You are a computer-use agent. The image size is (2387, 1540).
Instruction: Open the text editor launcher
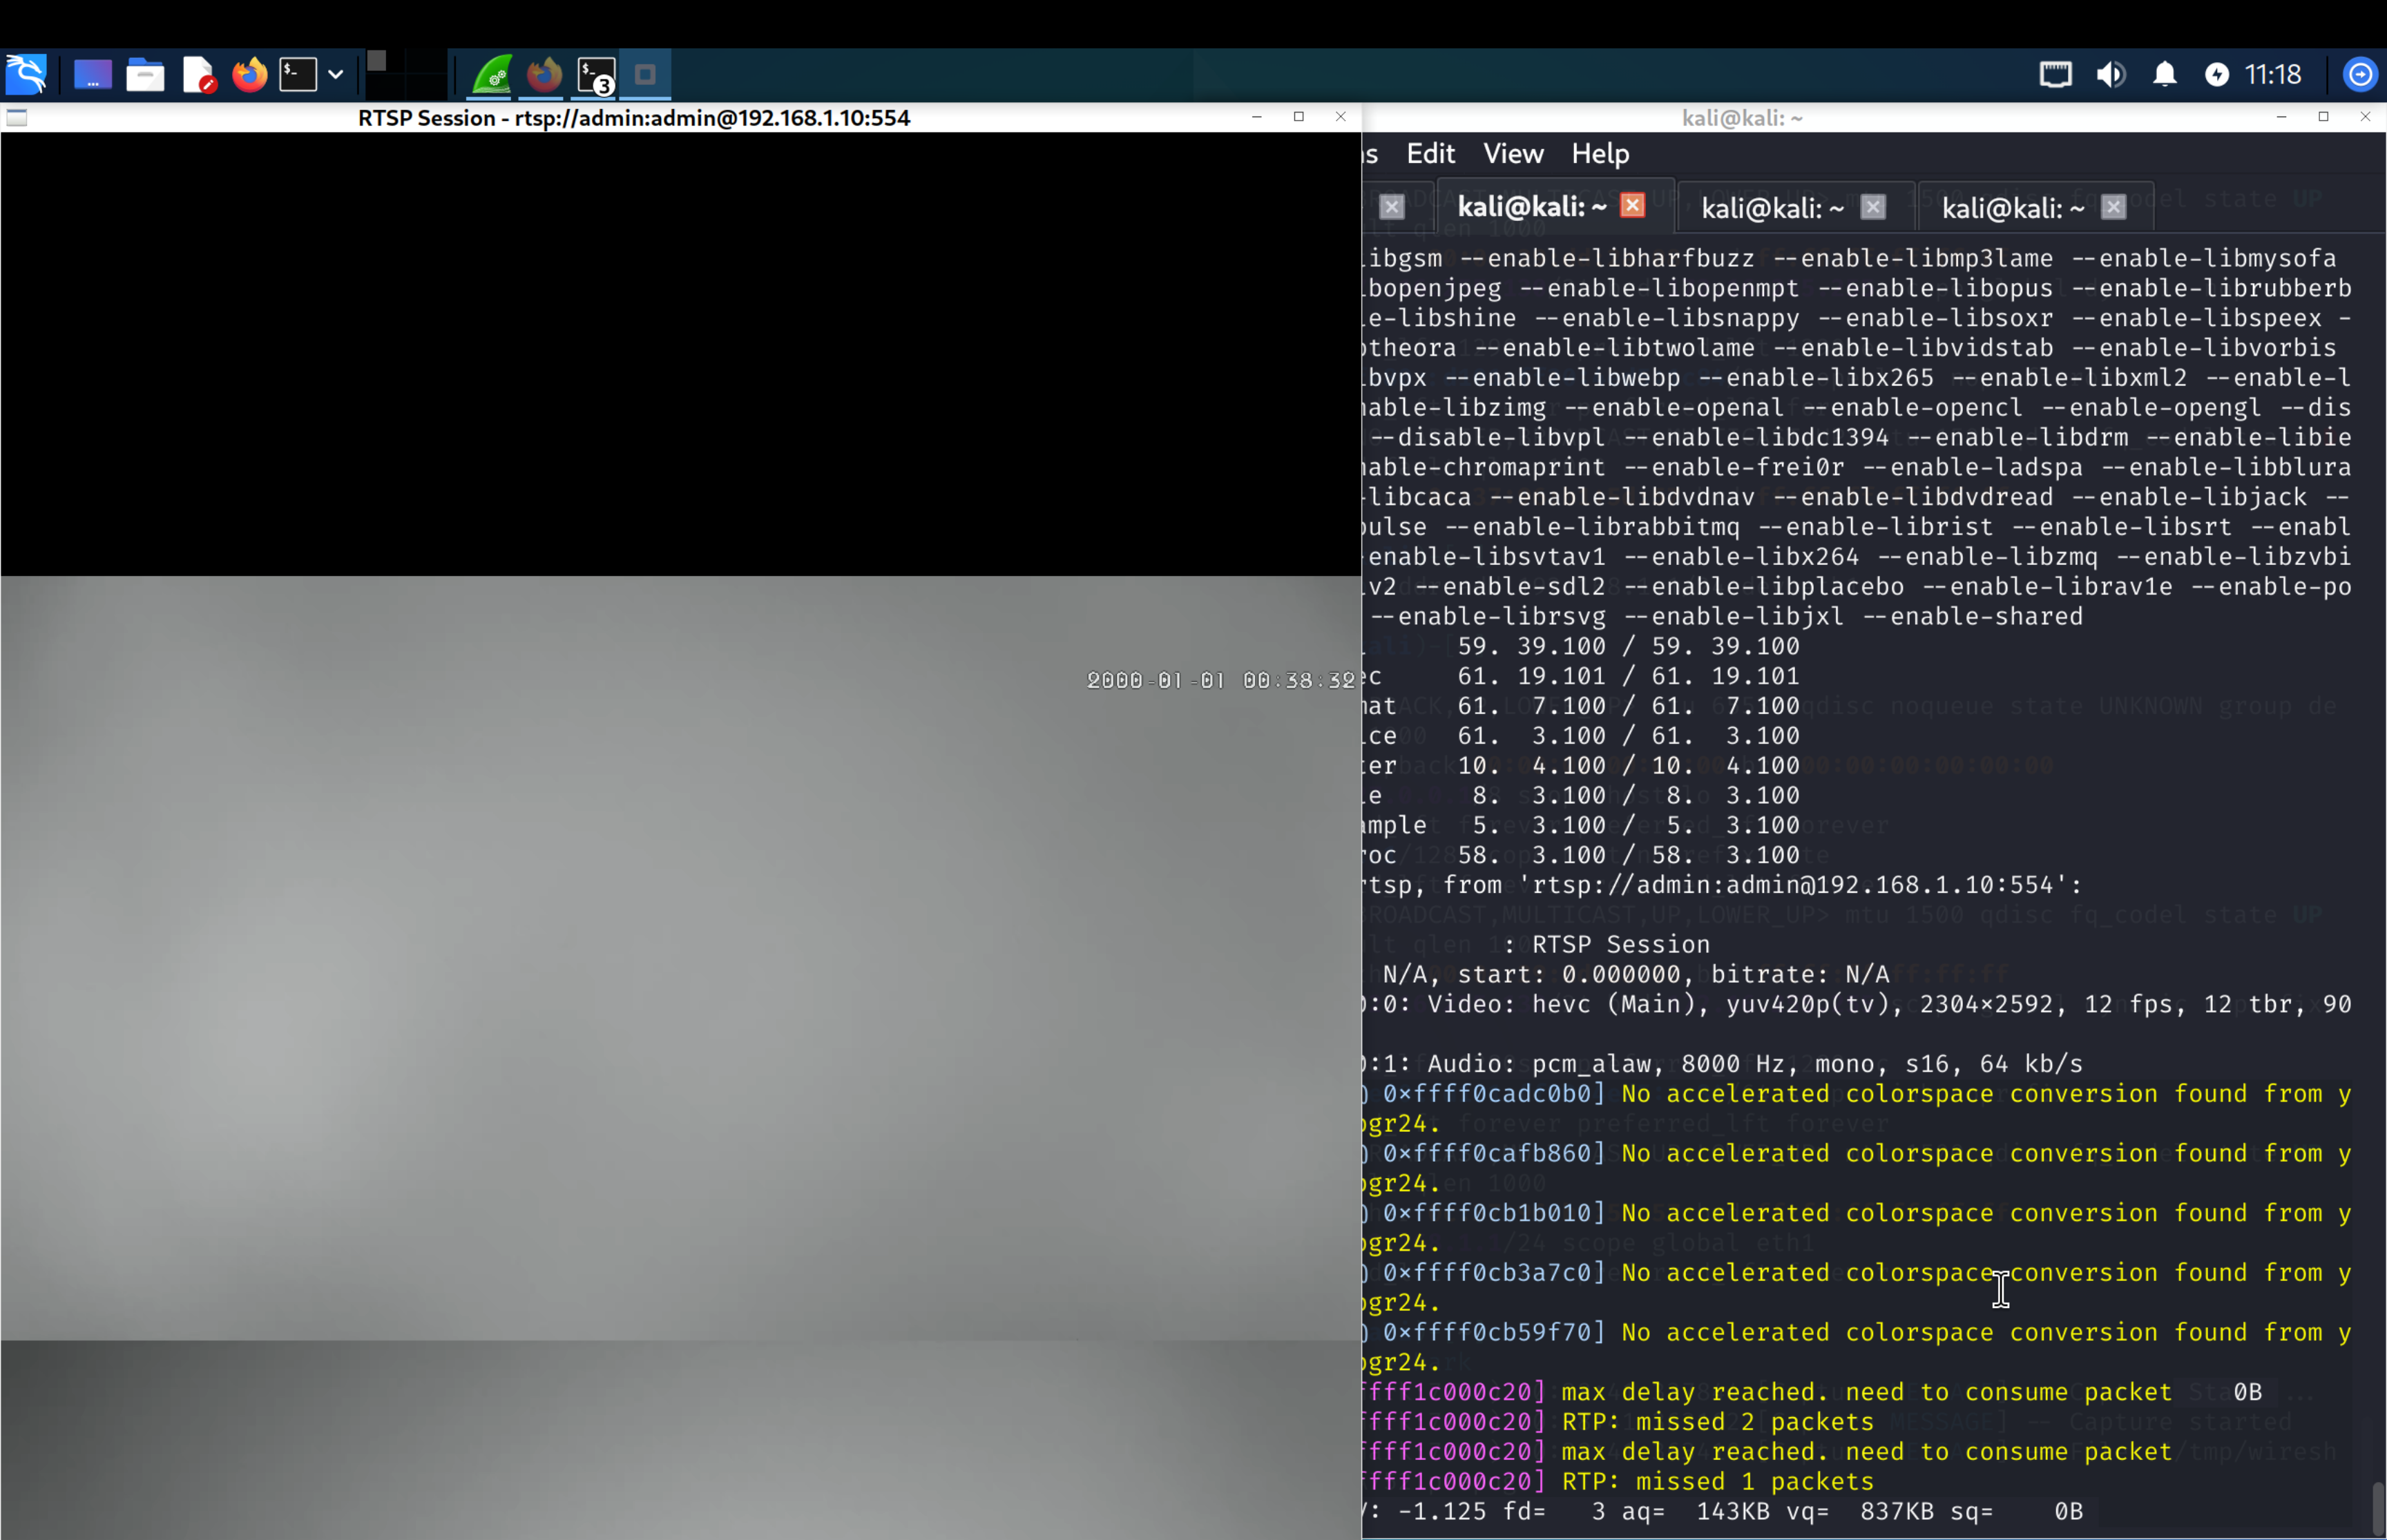[199, 75]
